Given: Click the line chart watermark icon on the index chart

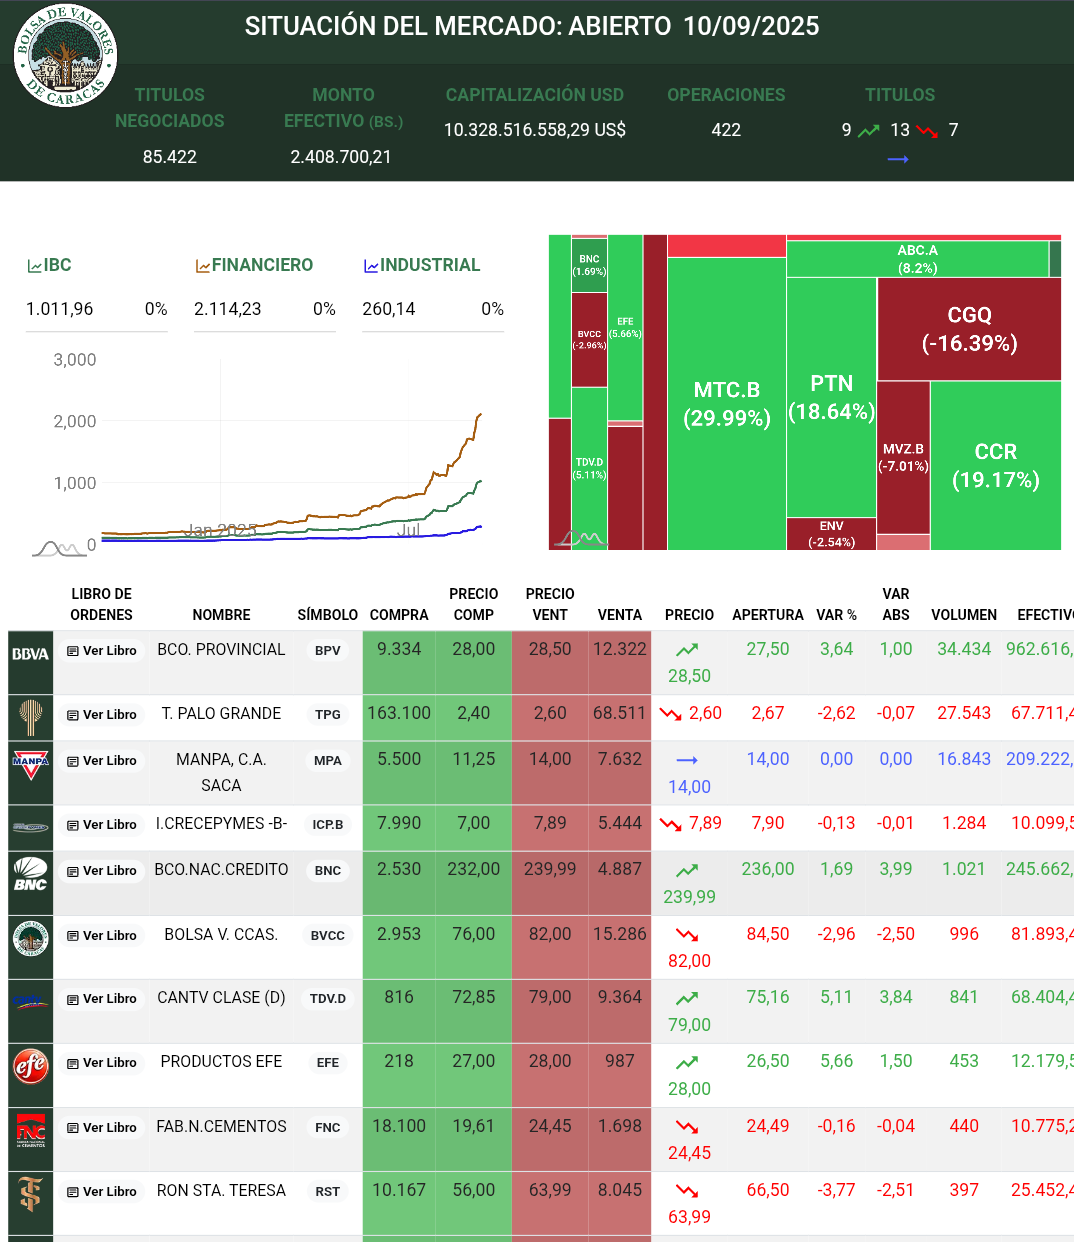Looking at the screenshot, I should [x=59, y=547].
